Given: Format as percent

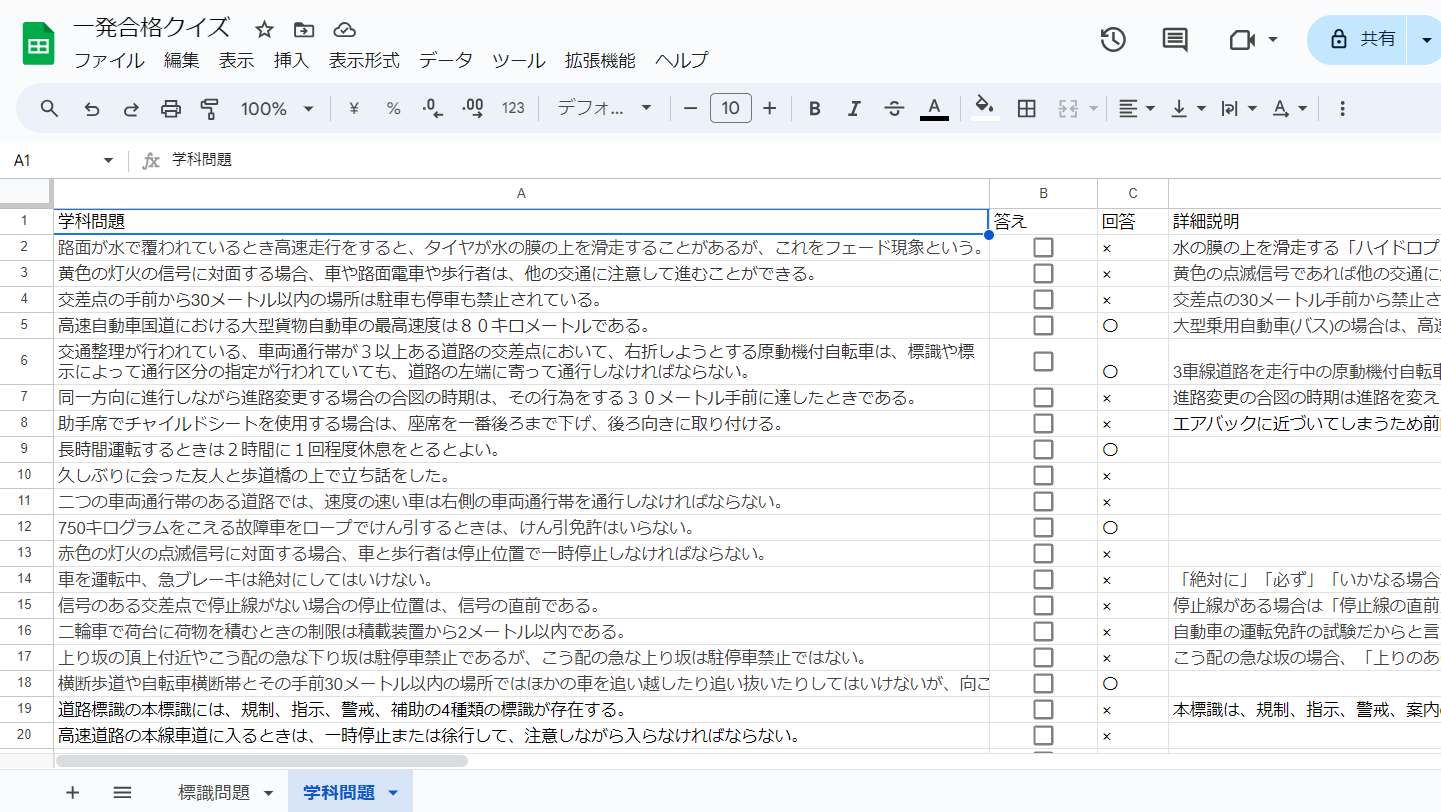Looking at the screenshot, I should [x=393, y=108].
